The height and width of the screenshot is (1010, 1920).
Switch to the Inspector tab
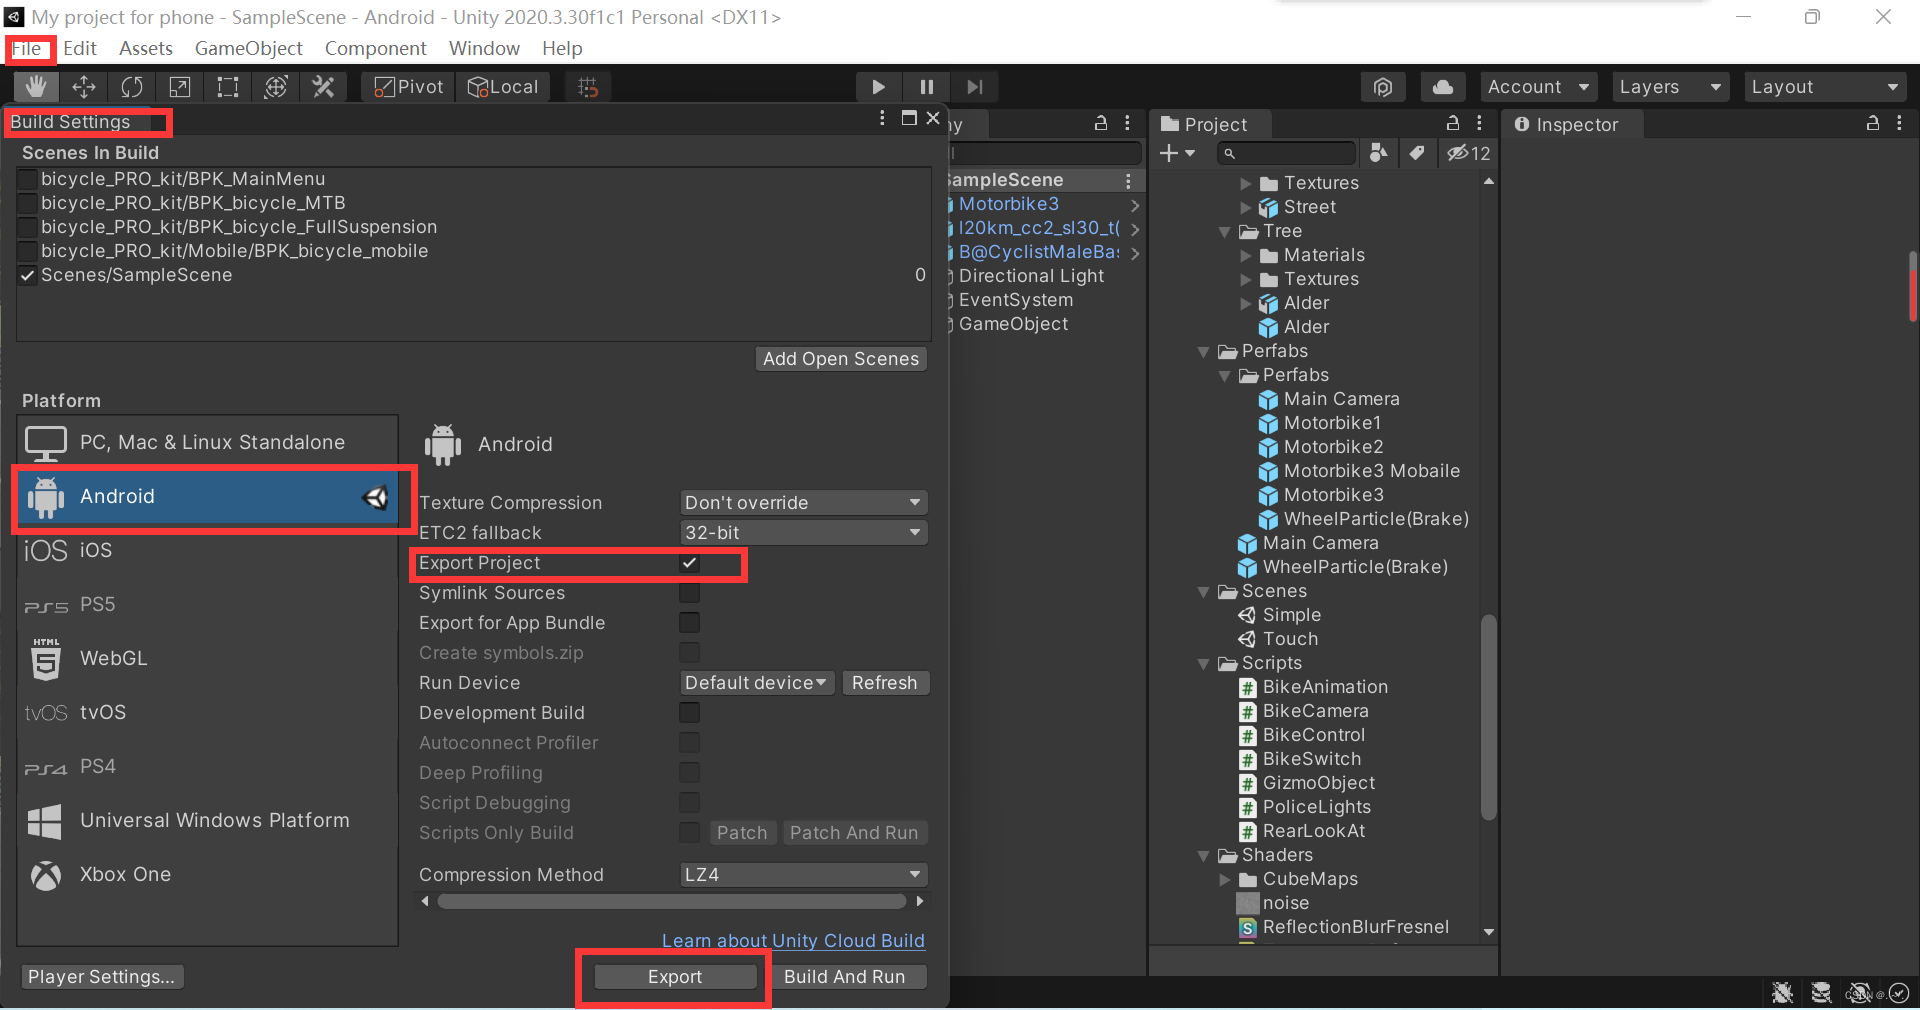point(1571,124)
